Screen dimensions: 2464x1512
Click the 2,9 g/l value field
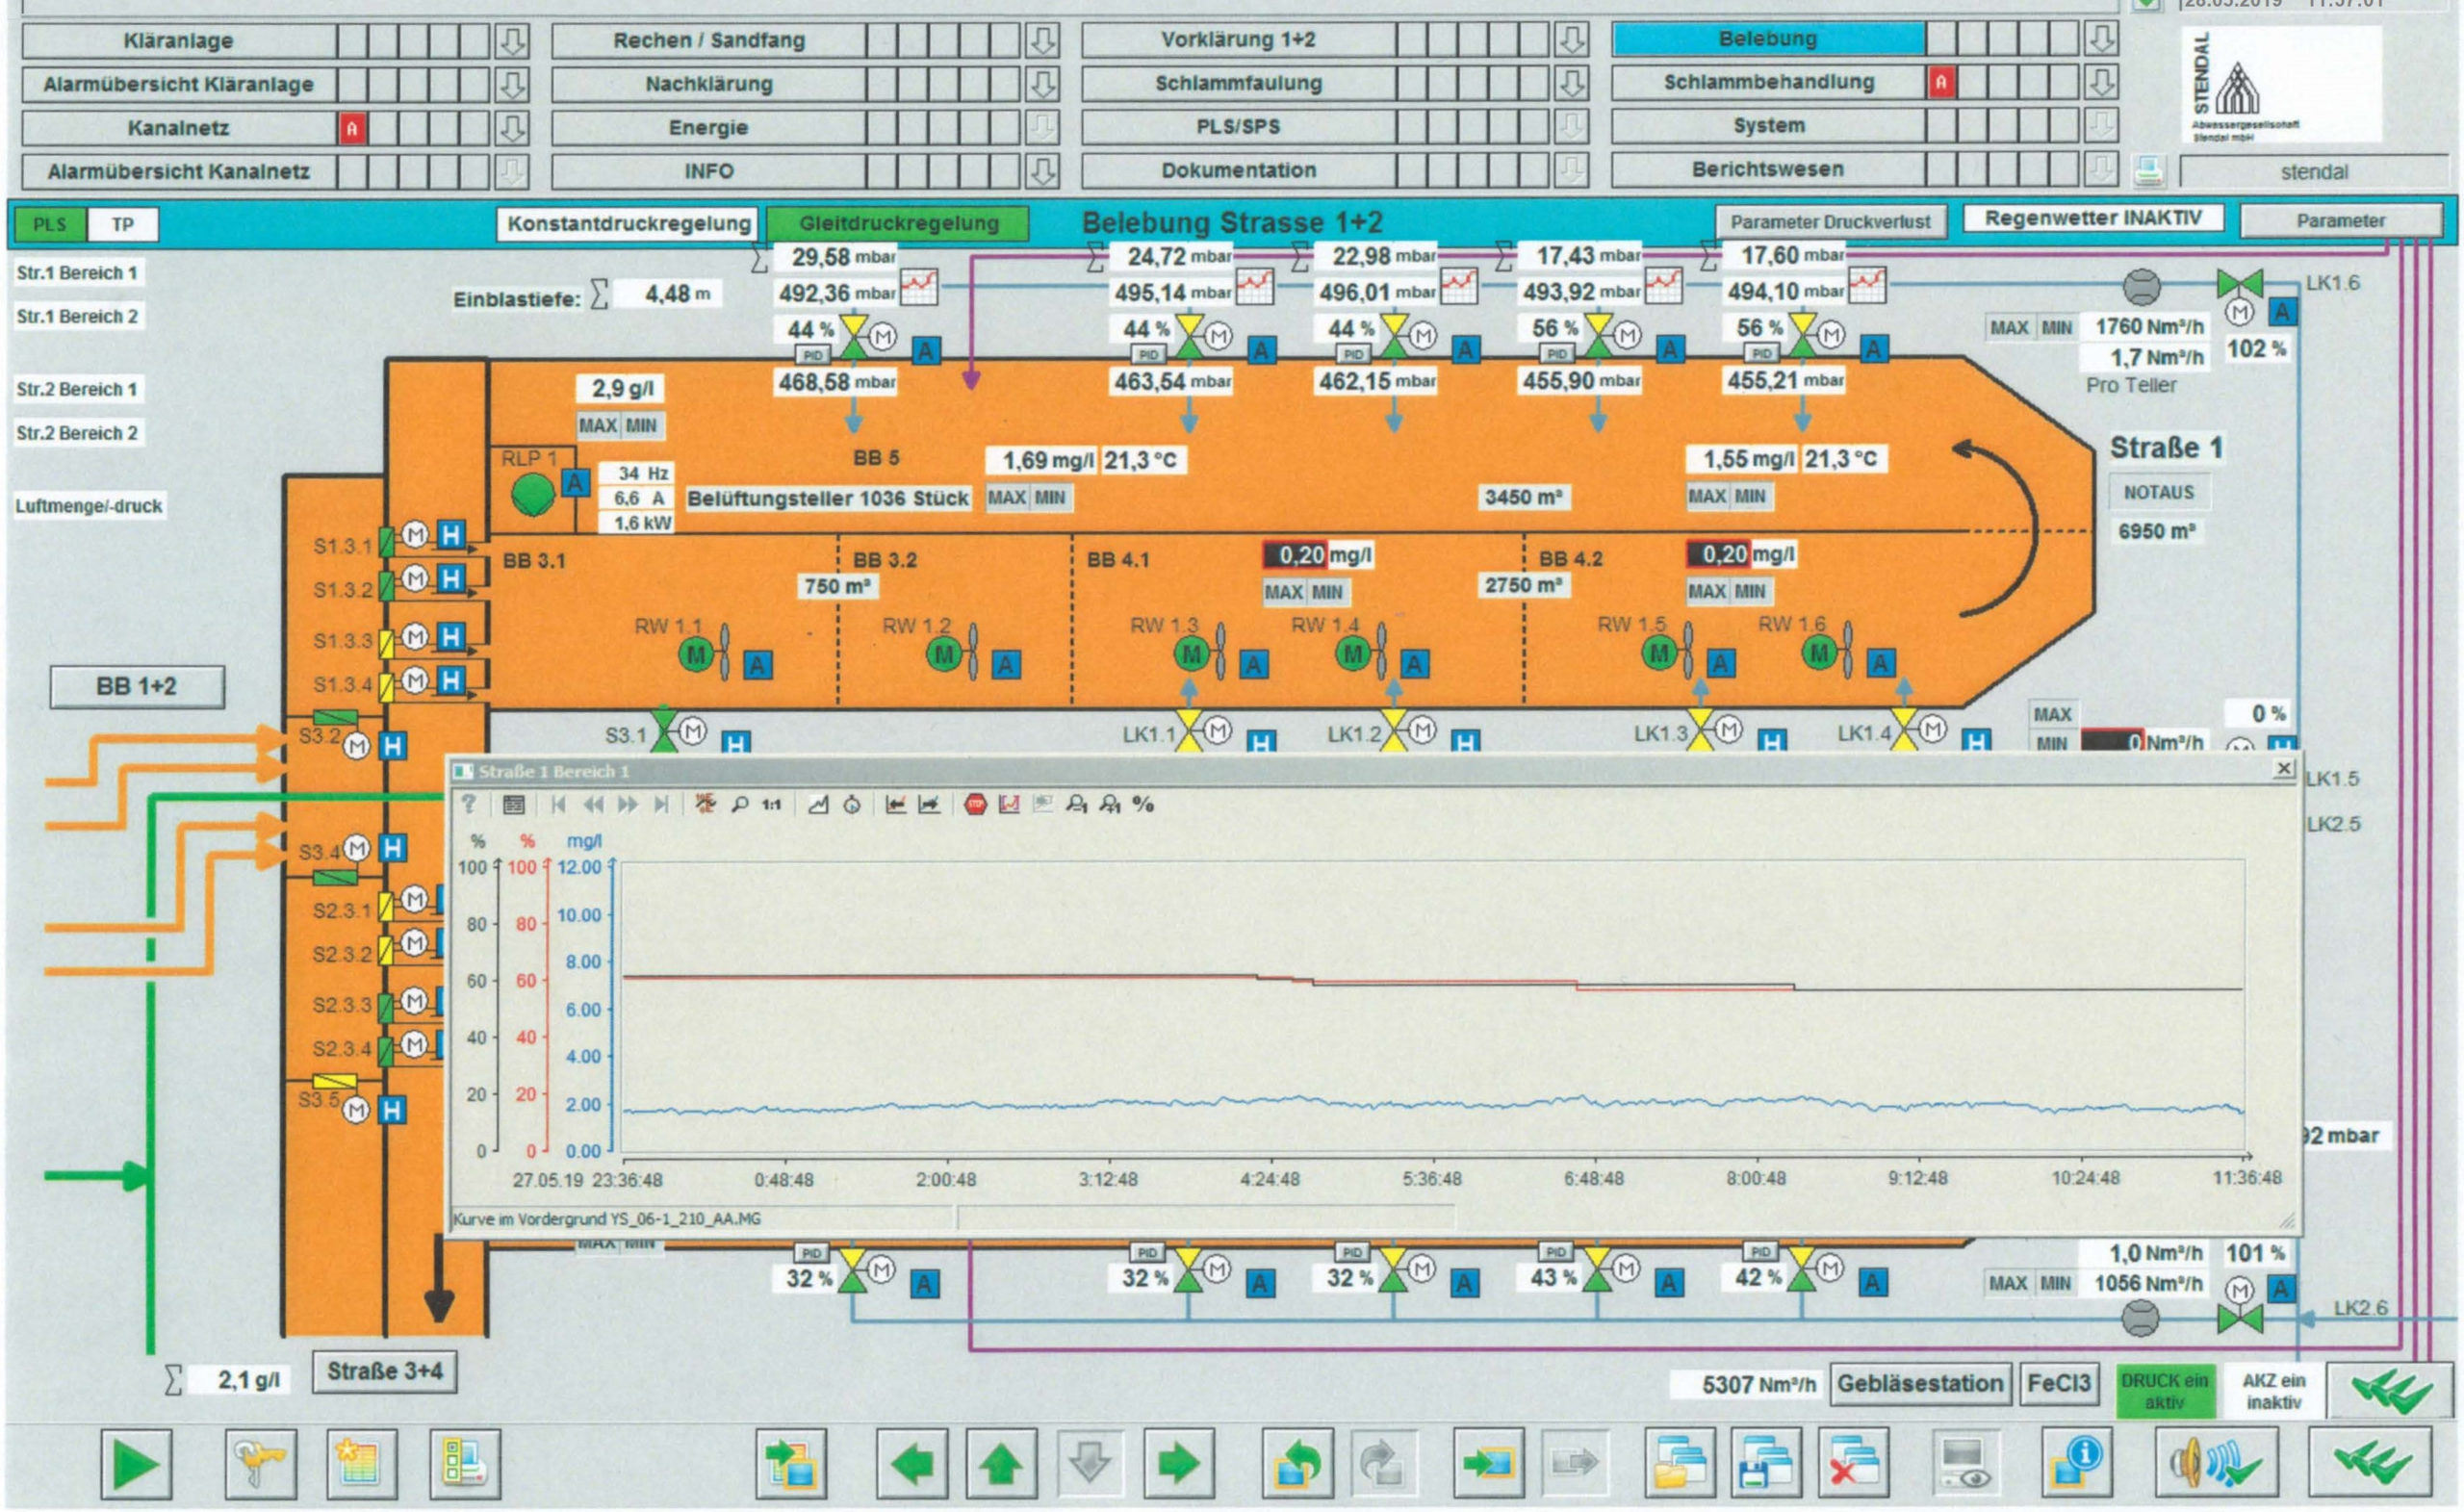(622, 388)
